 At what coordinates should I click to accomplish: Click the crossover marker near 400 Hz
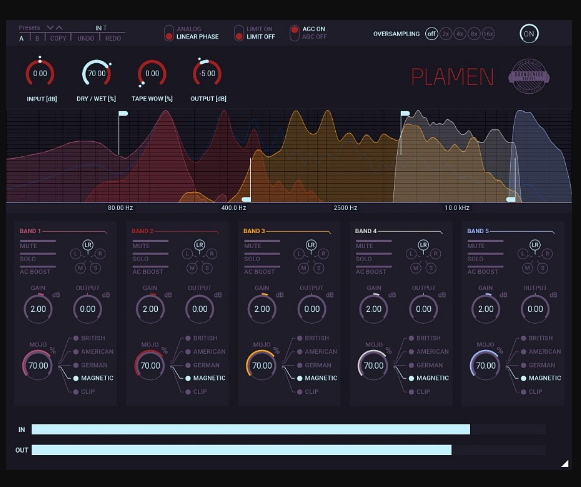tap(246, 199)
